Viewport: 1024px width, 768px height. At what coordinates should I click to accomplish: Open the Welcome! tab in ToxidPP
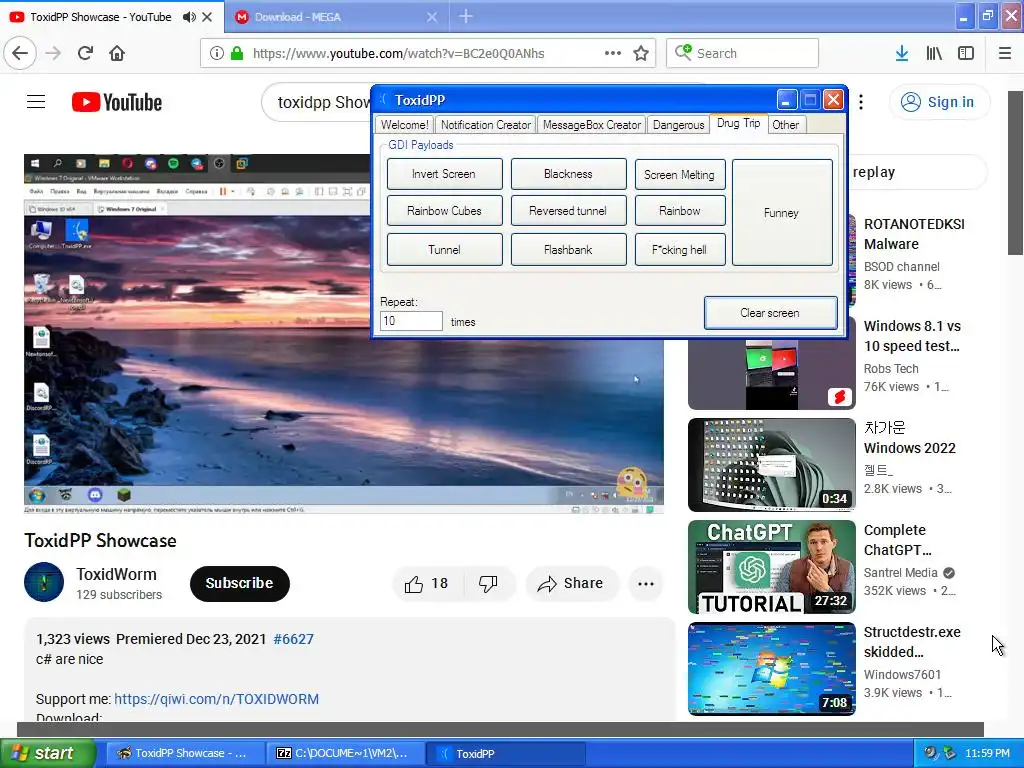point(404,125)
